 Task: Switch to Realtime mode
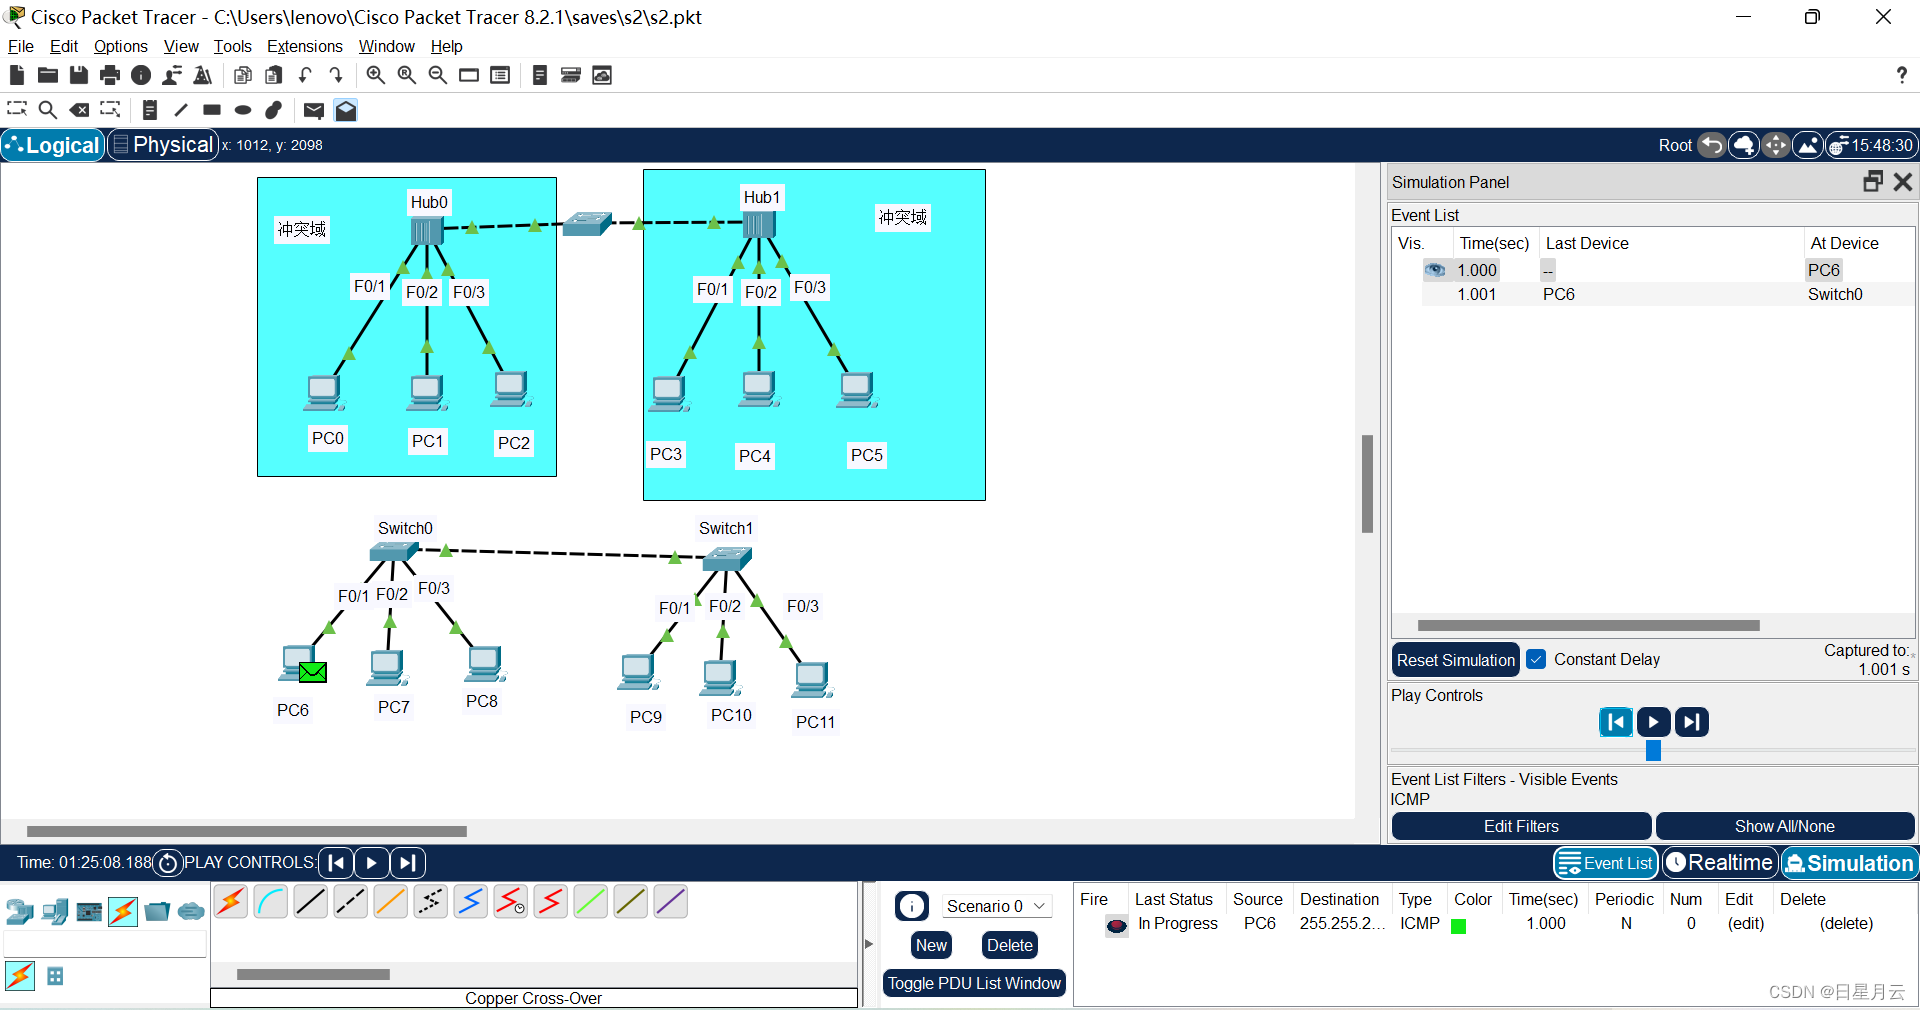[x=1720, y=863]
